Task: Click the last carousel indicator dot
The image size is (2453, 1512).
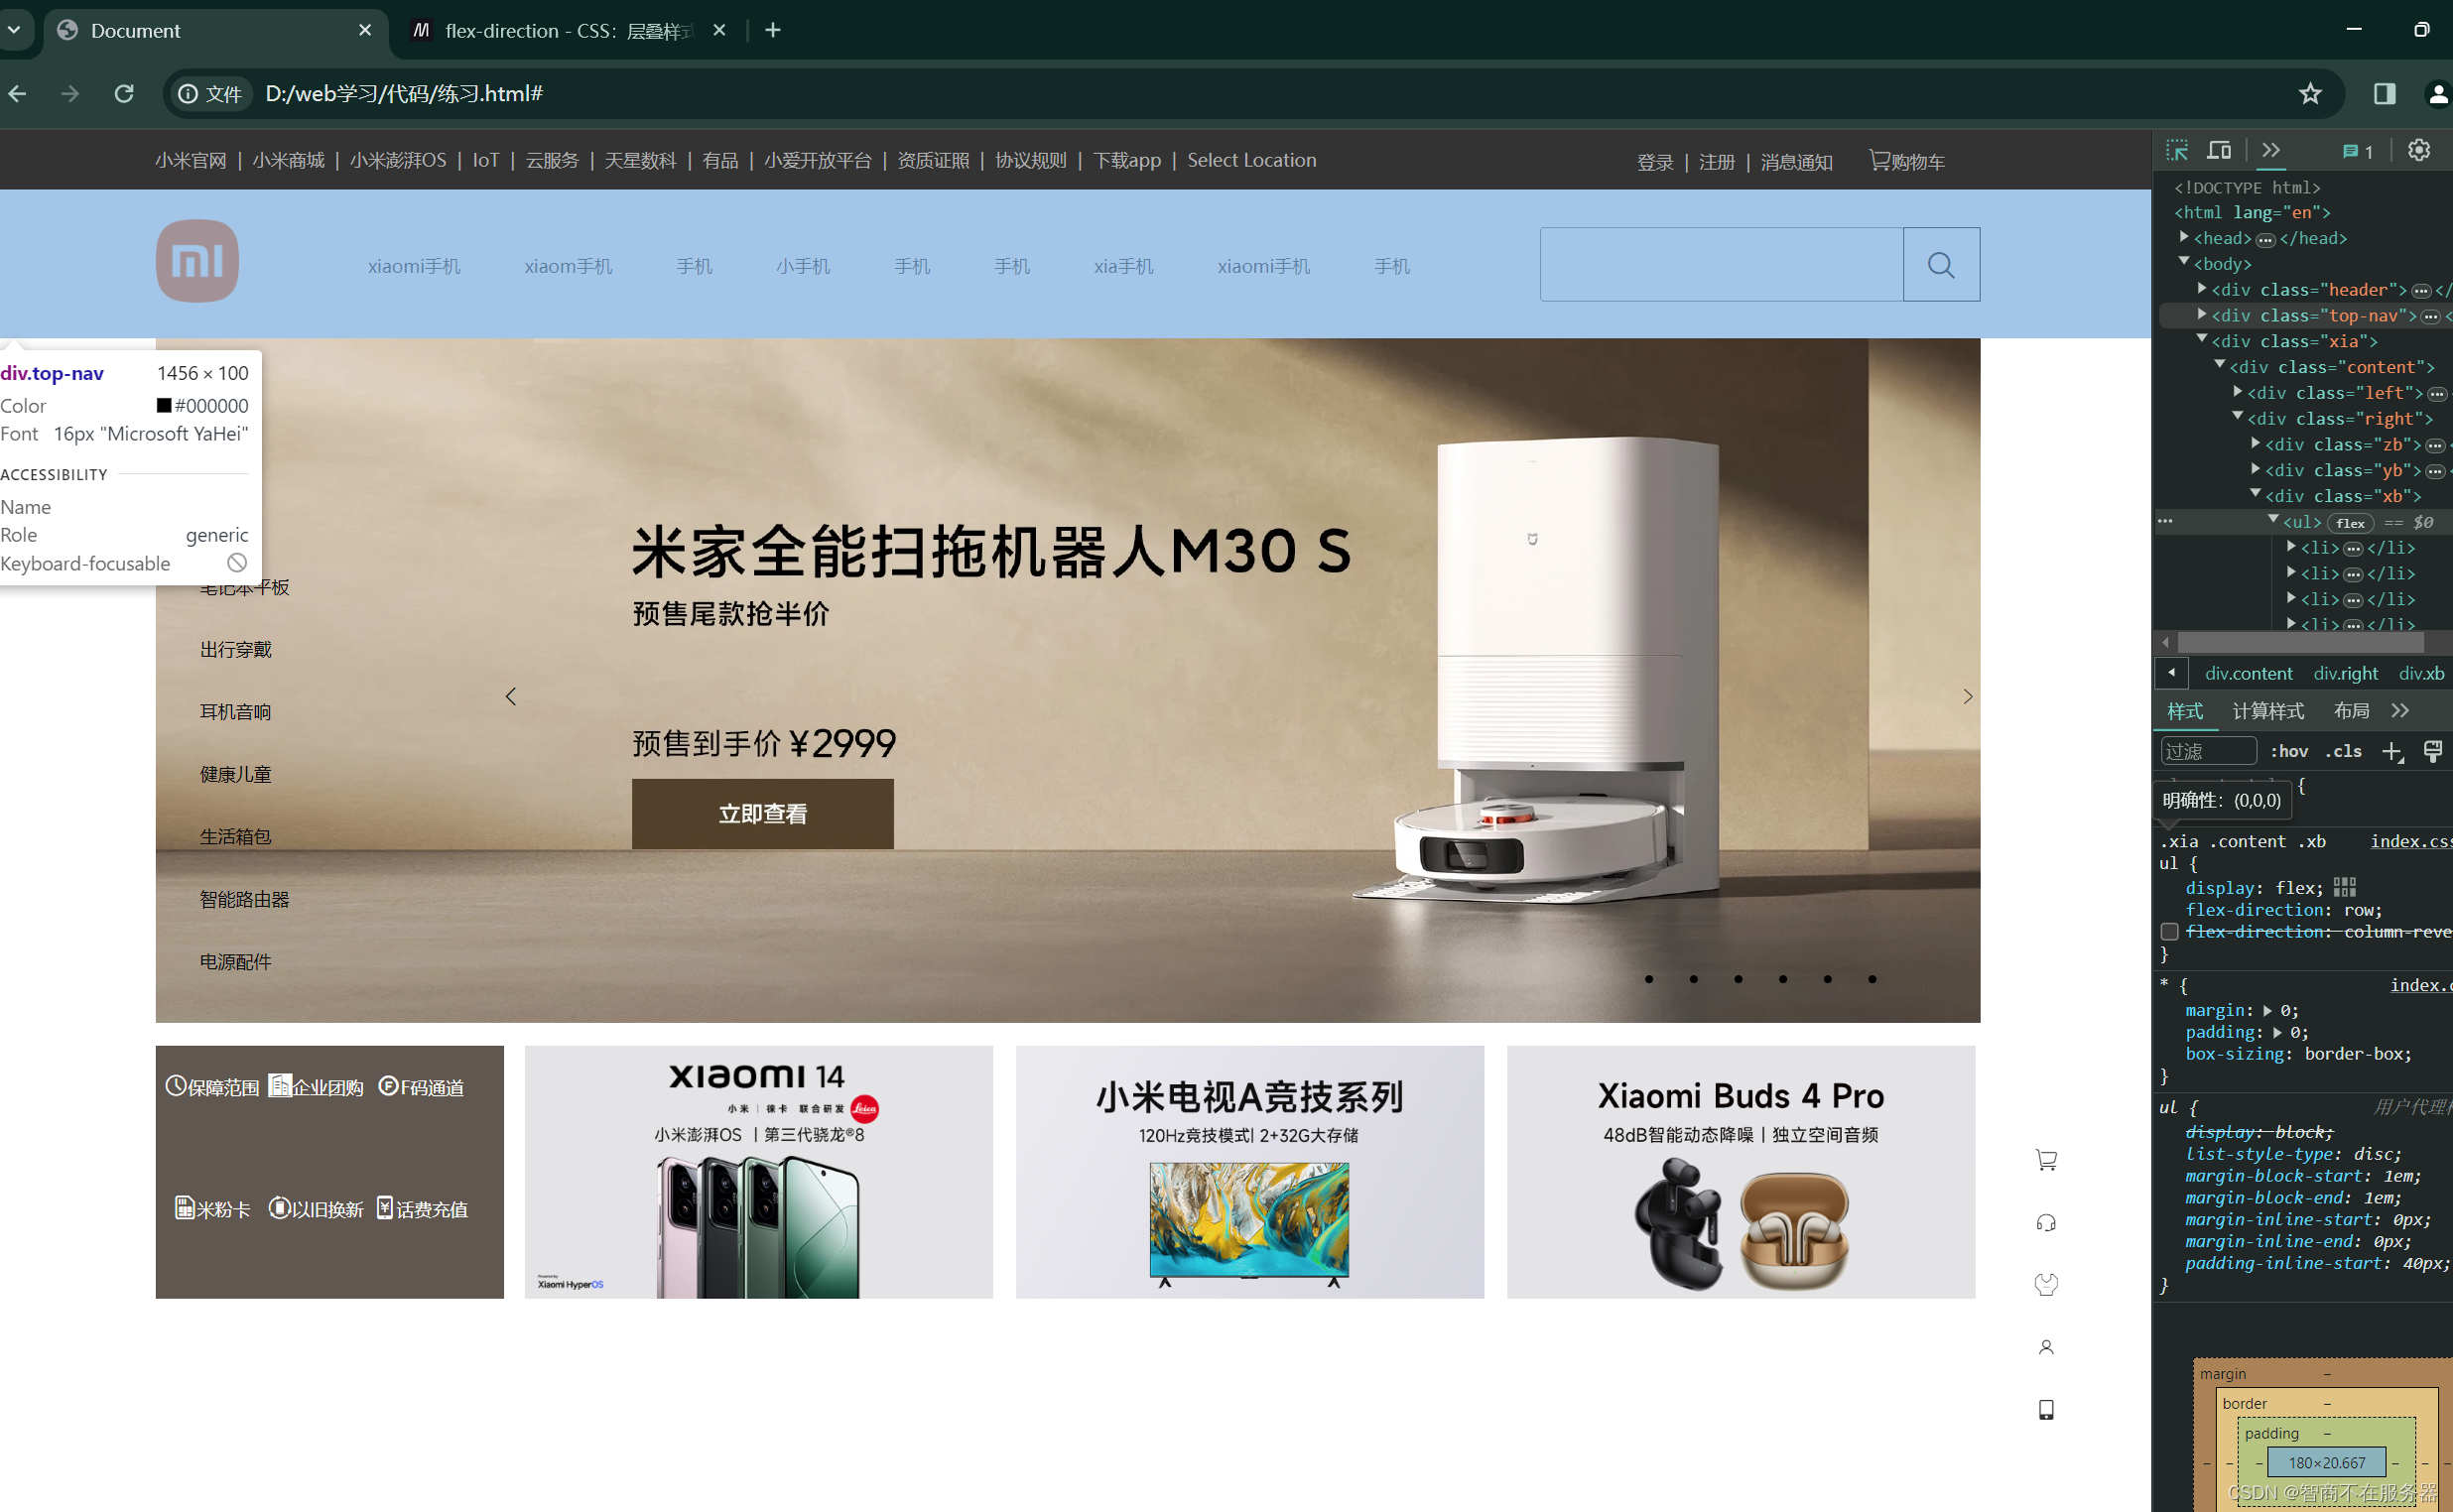Action: pyautogui.click(x=1872, y=979)
